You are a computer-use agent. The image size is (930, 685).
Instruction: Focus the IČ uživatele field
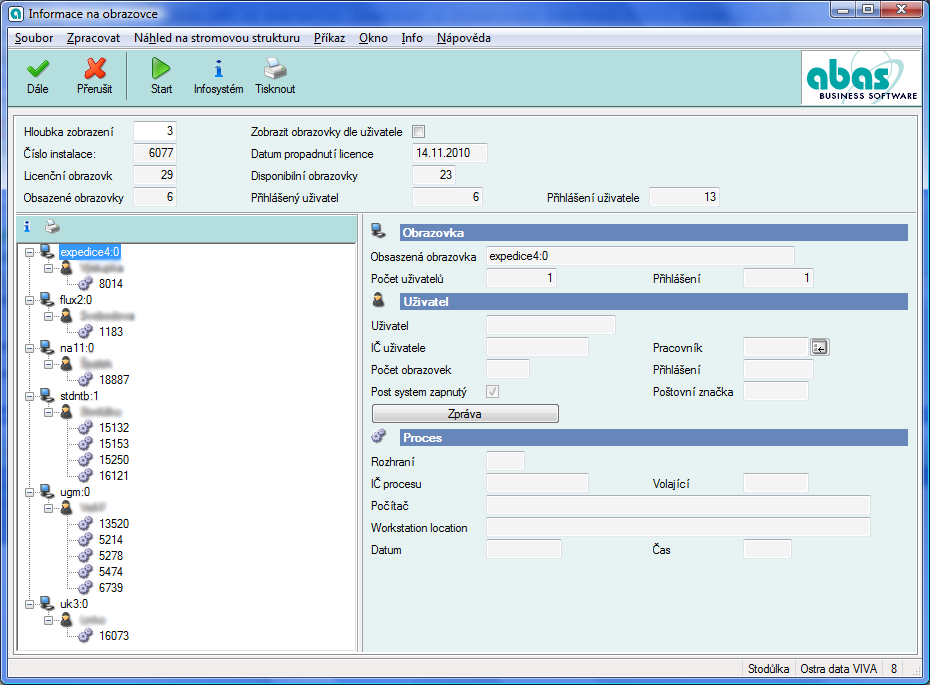coord(537,347)
